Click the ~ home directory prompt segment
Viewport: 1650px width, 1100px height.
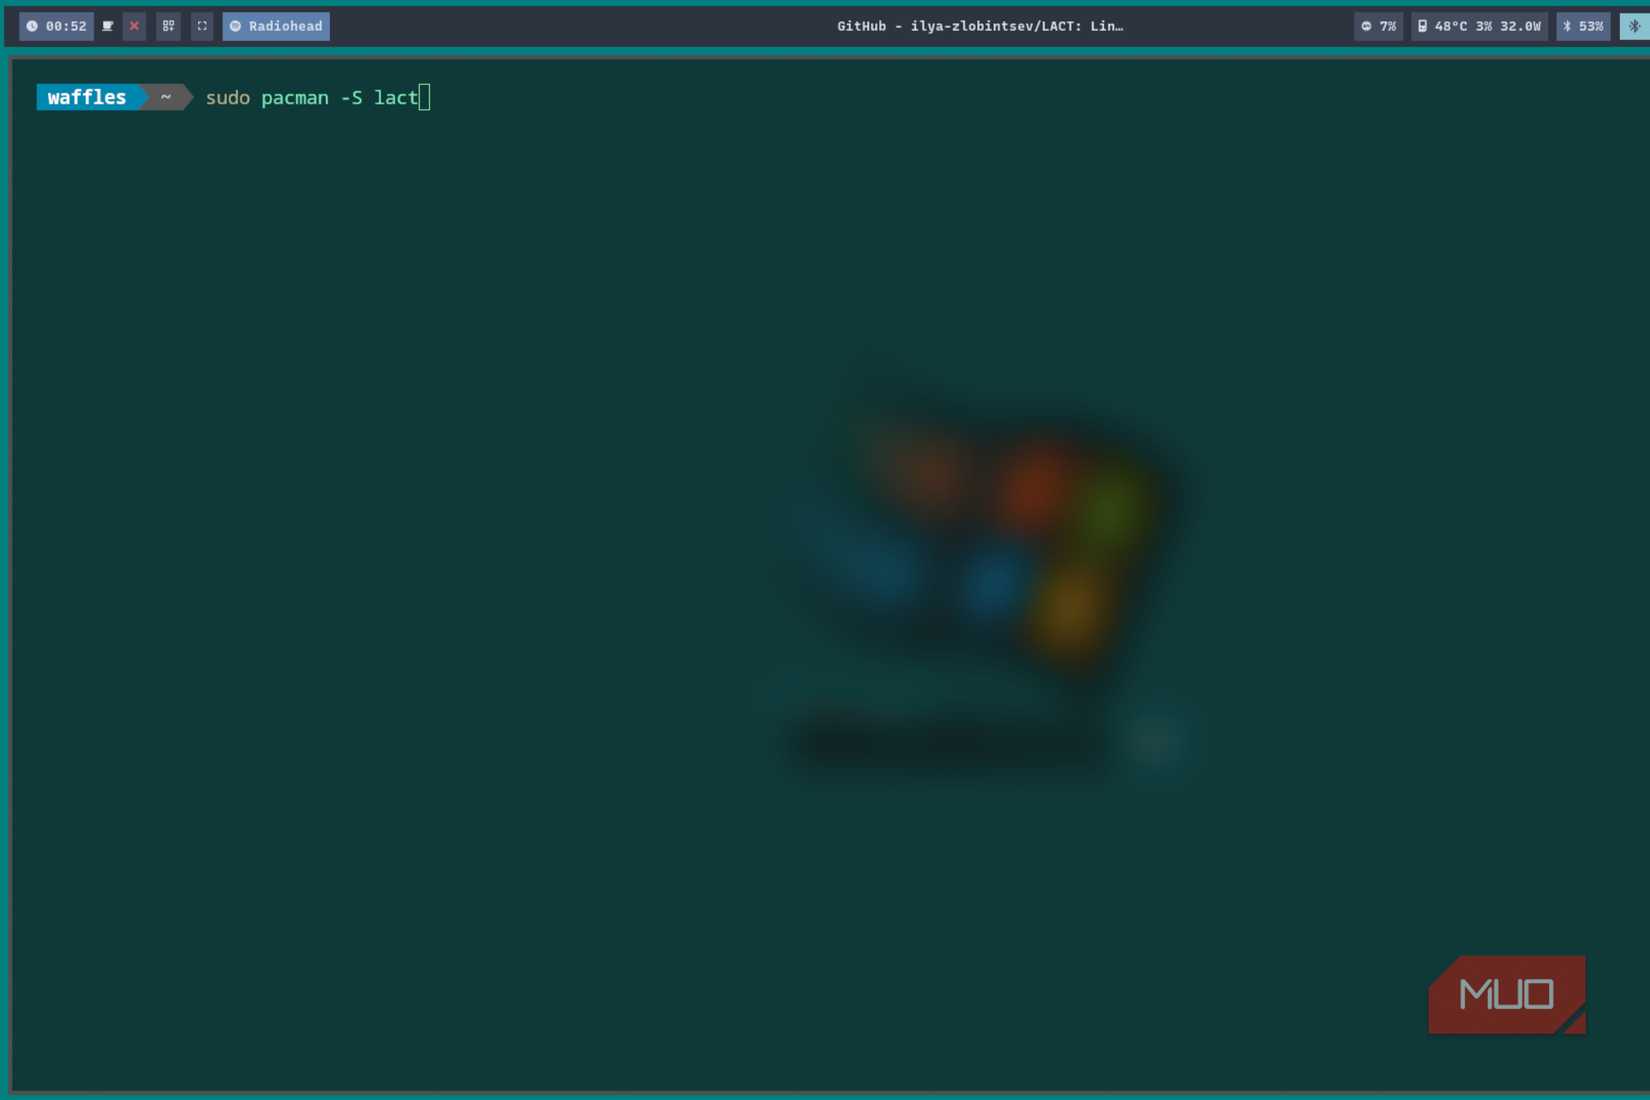[167, 97]
